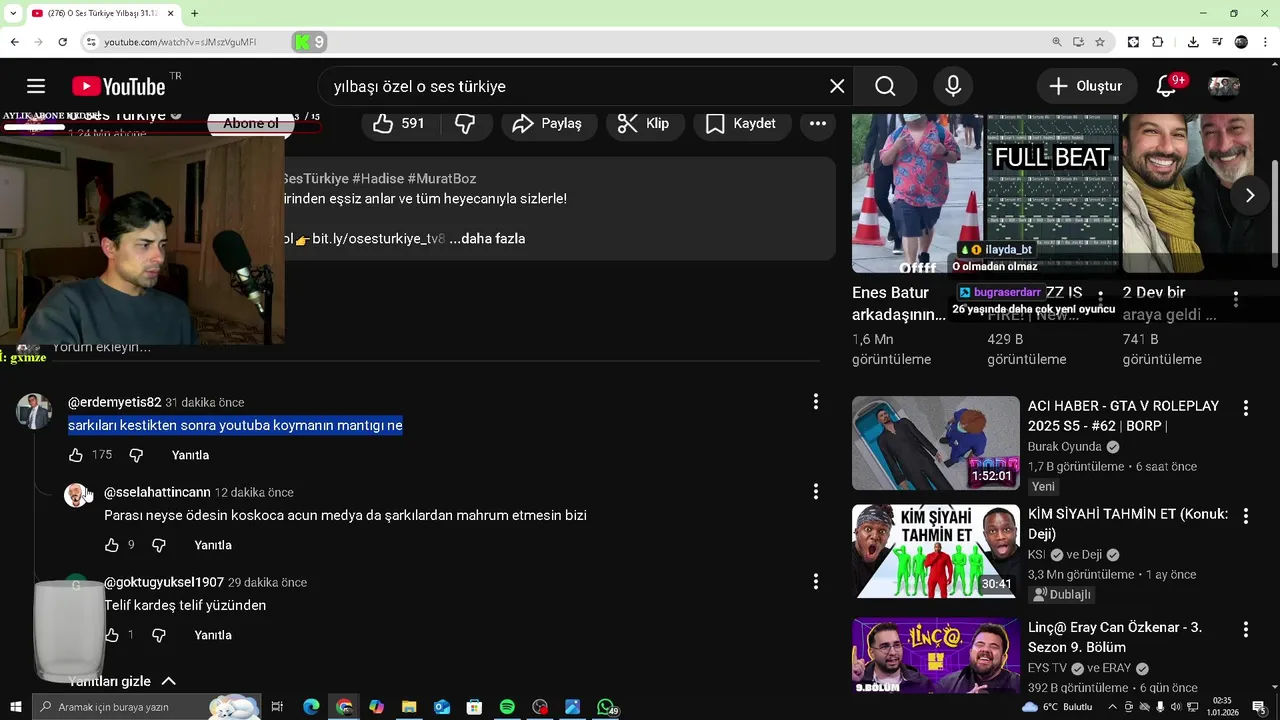Go back with browser back arrow
The image size is (1280, 720).
(14, 42)
